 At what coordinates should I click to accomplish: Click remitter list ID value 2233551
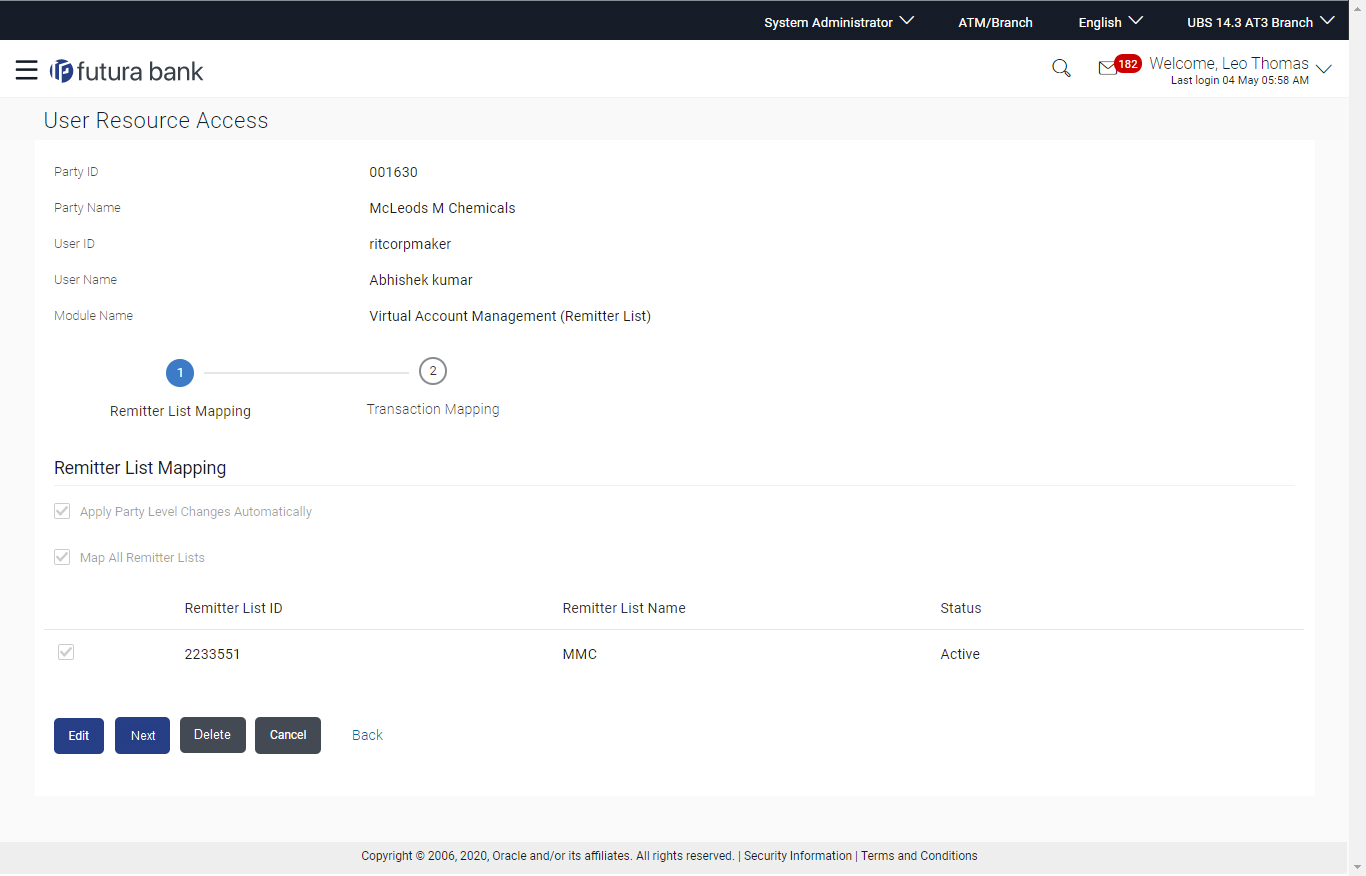[x=212, y=654]
